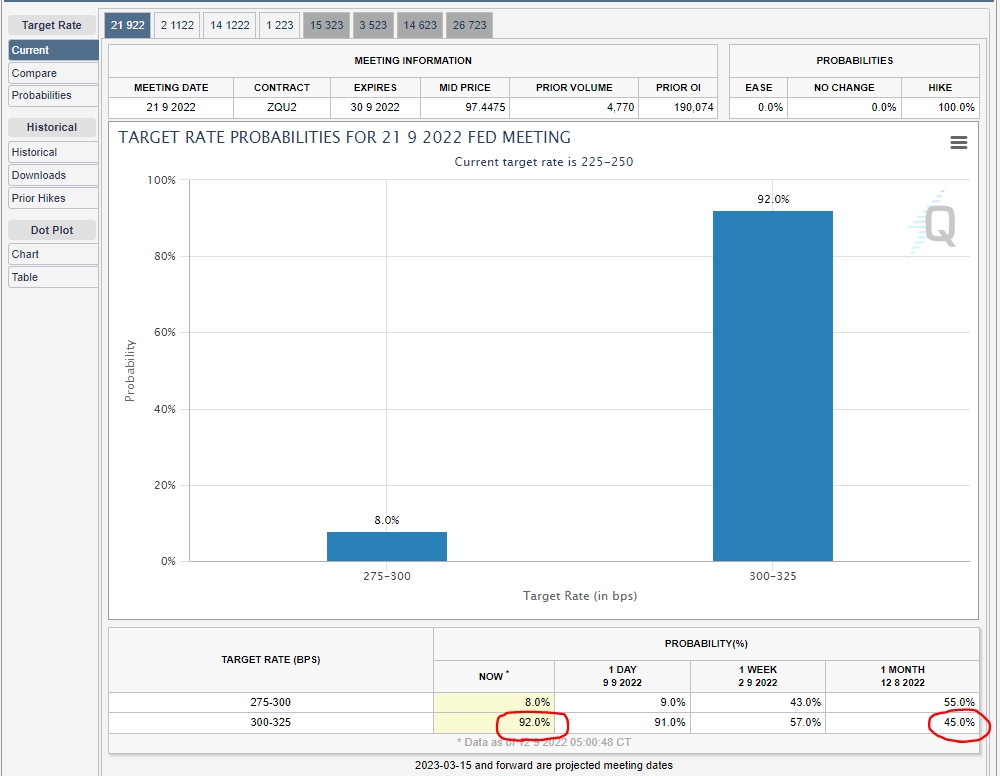Click the 275-300 probability bar

386,546
